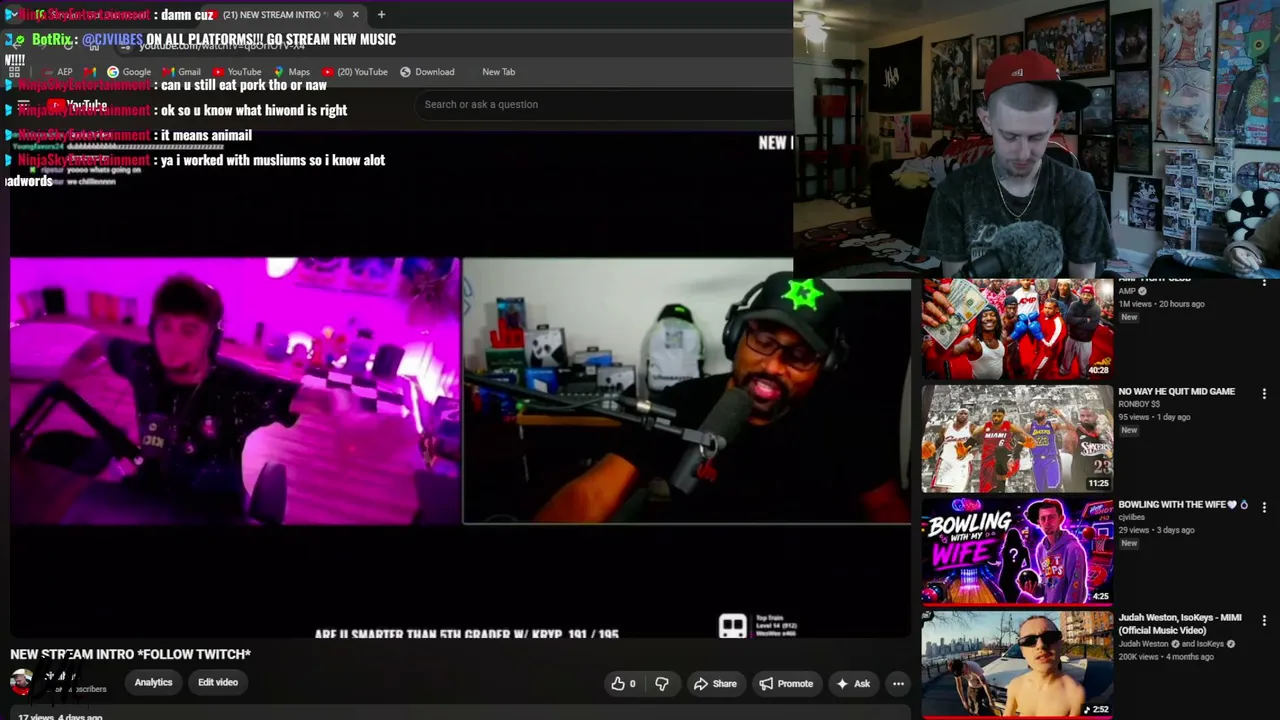Open the New Tab bookmark
The image size is (1280, 720).
tap(498, 72)
